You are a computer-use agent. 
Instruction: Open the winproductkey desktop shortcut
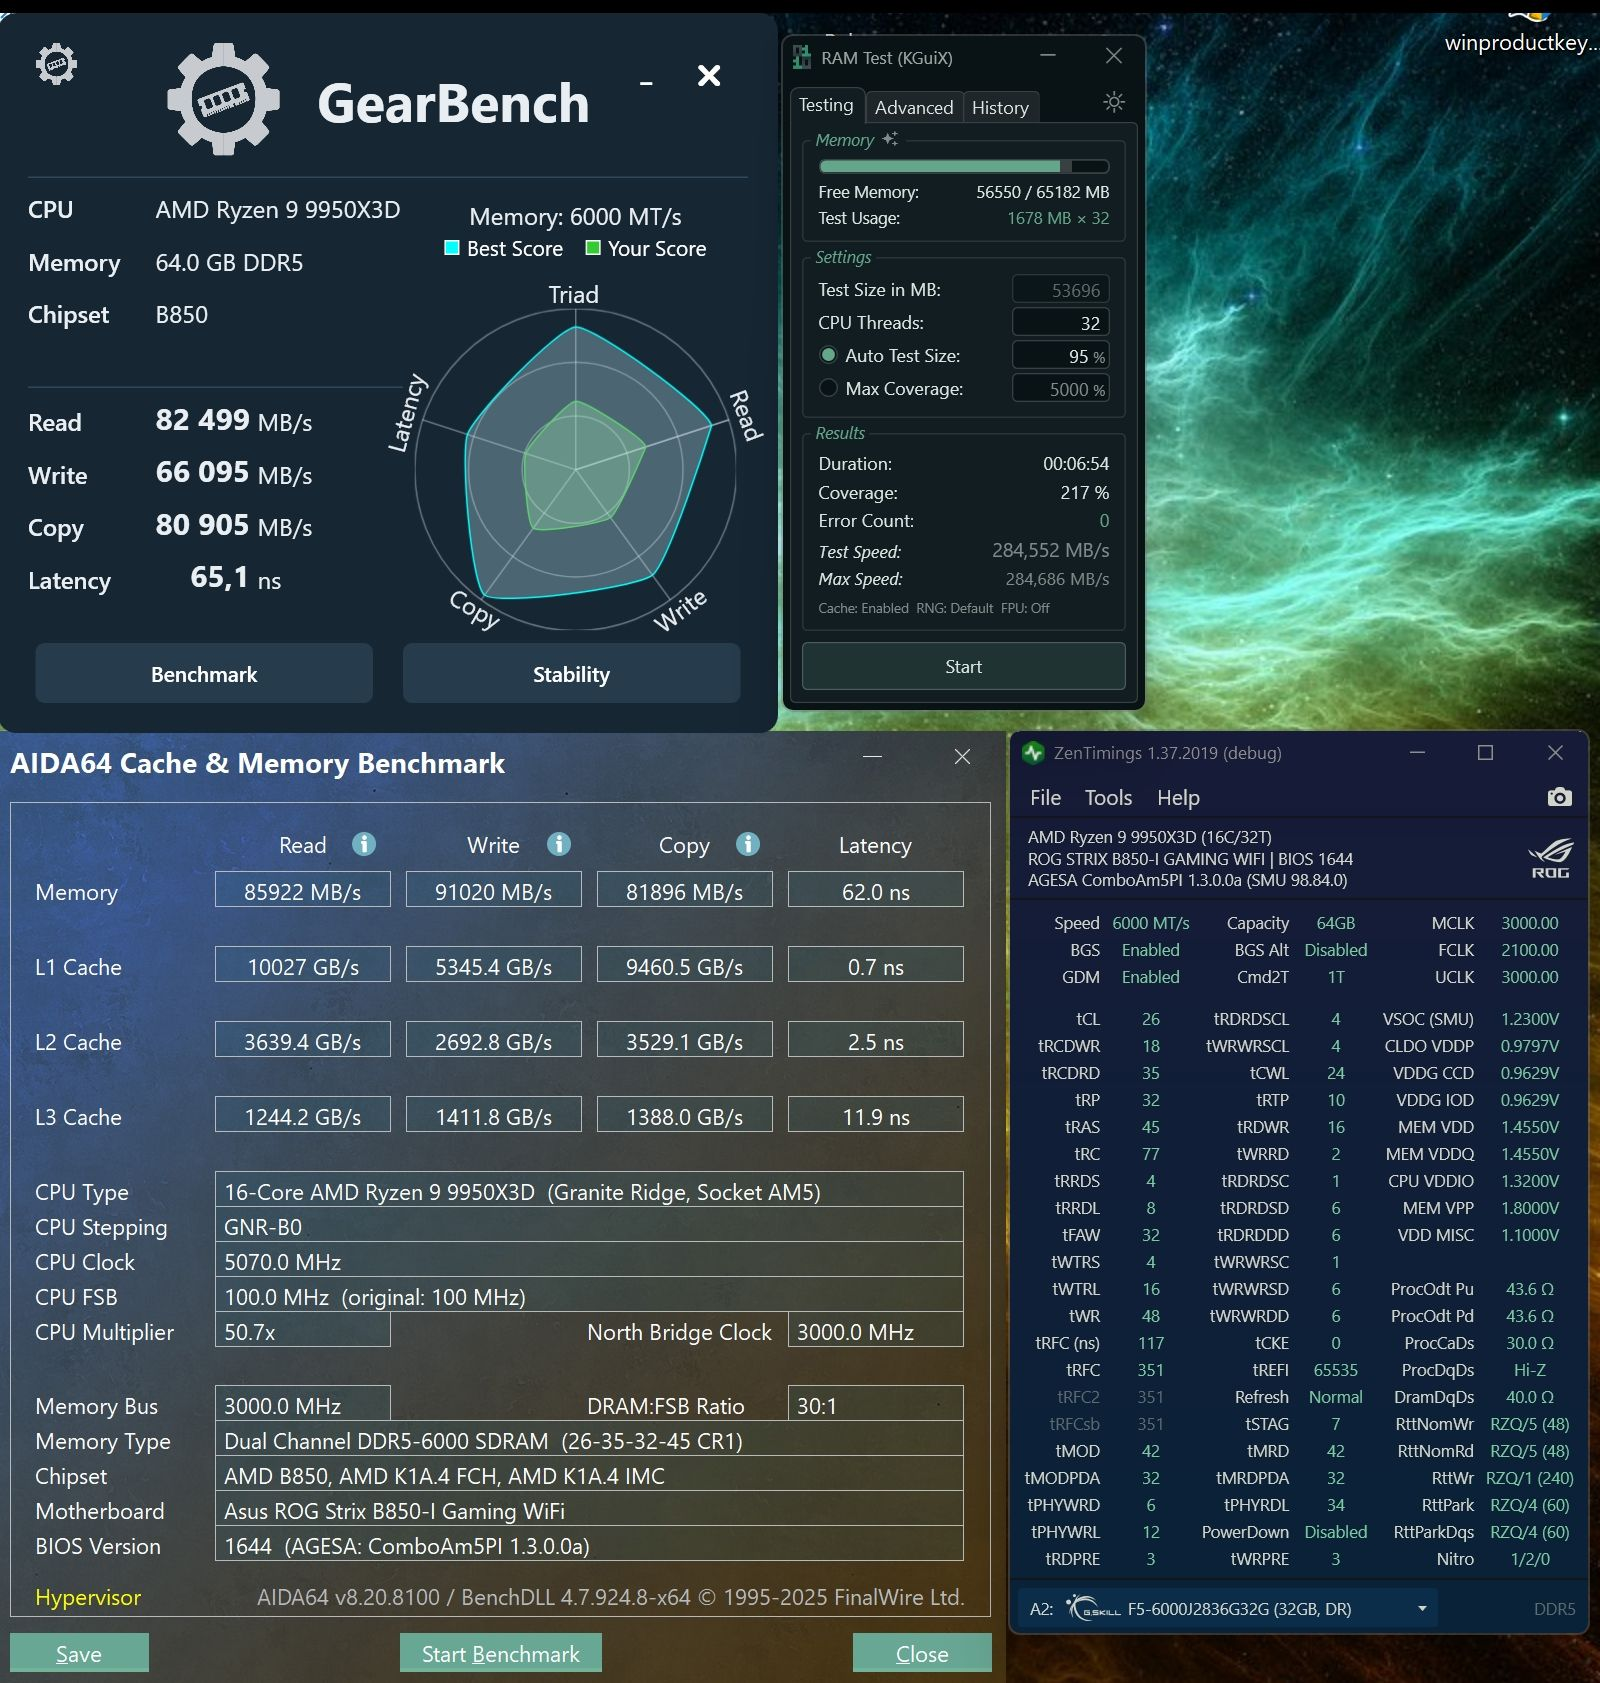(1523, 30)
